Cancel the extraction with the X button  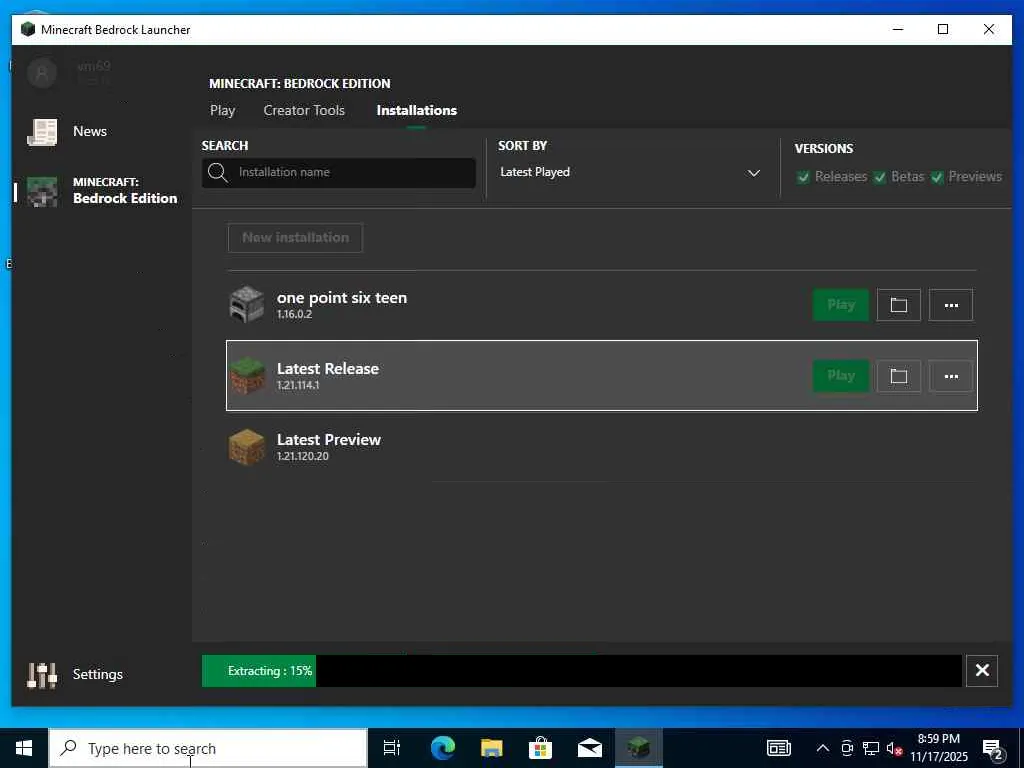click(x=982, y=671)
